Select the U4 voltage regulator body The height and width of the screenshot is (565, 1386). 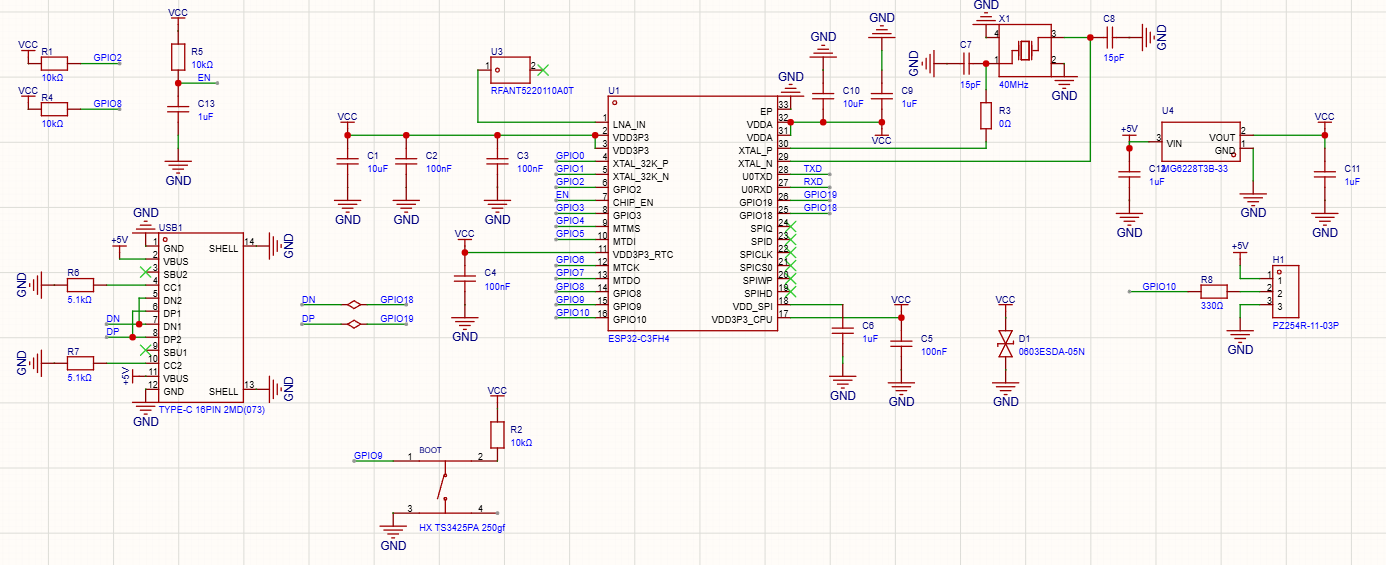coord(1201,142)
